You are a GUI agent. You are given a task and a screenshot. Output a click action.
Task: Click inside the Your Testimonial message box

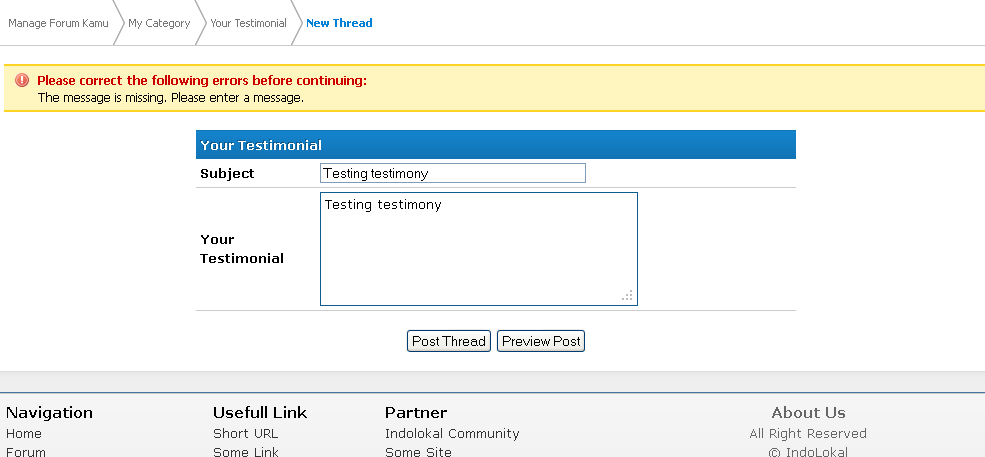coord(478,249)
